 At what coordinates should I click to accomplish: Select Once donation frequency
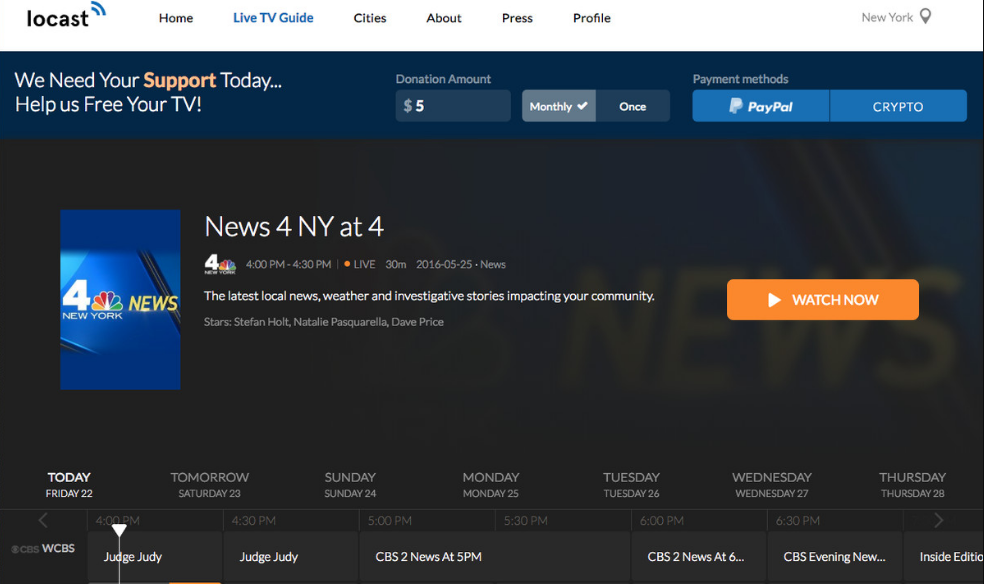pyautogui.click(x=633, y=106)
